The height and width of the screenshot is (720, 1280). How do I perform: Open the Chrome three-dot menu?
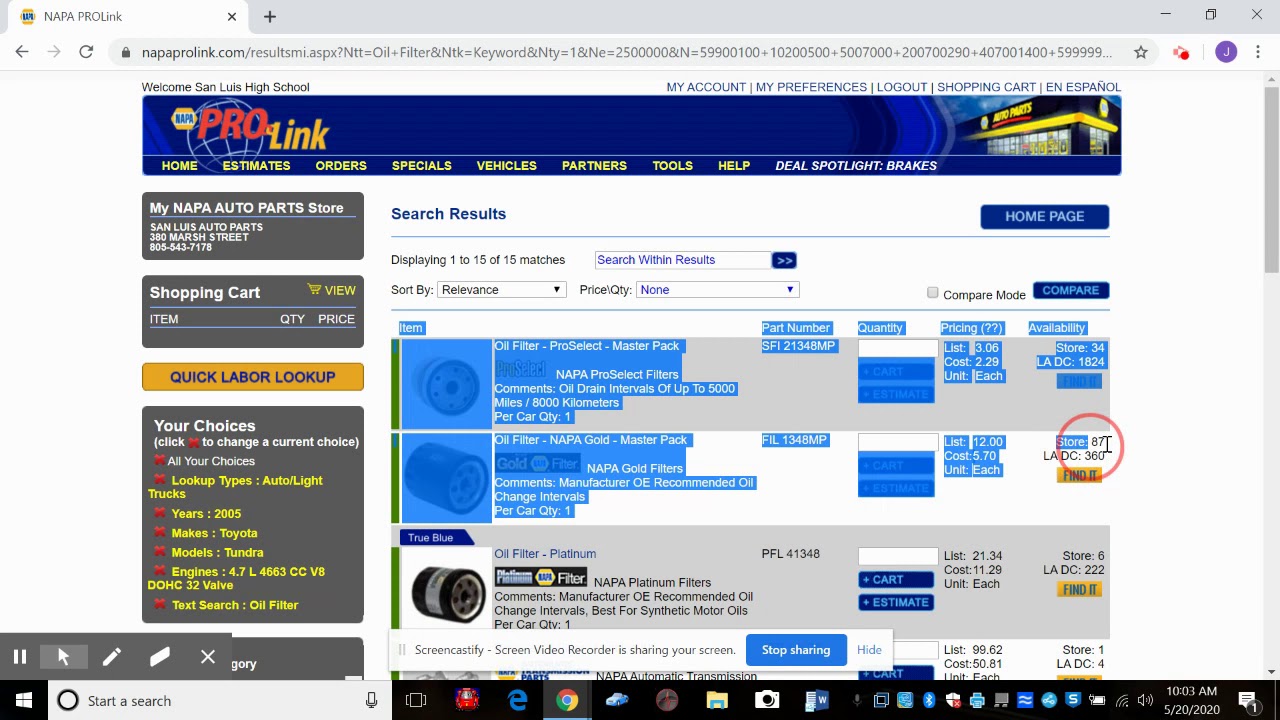[x=1257, y=52]
